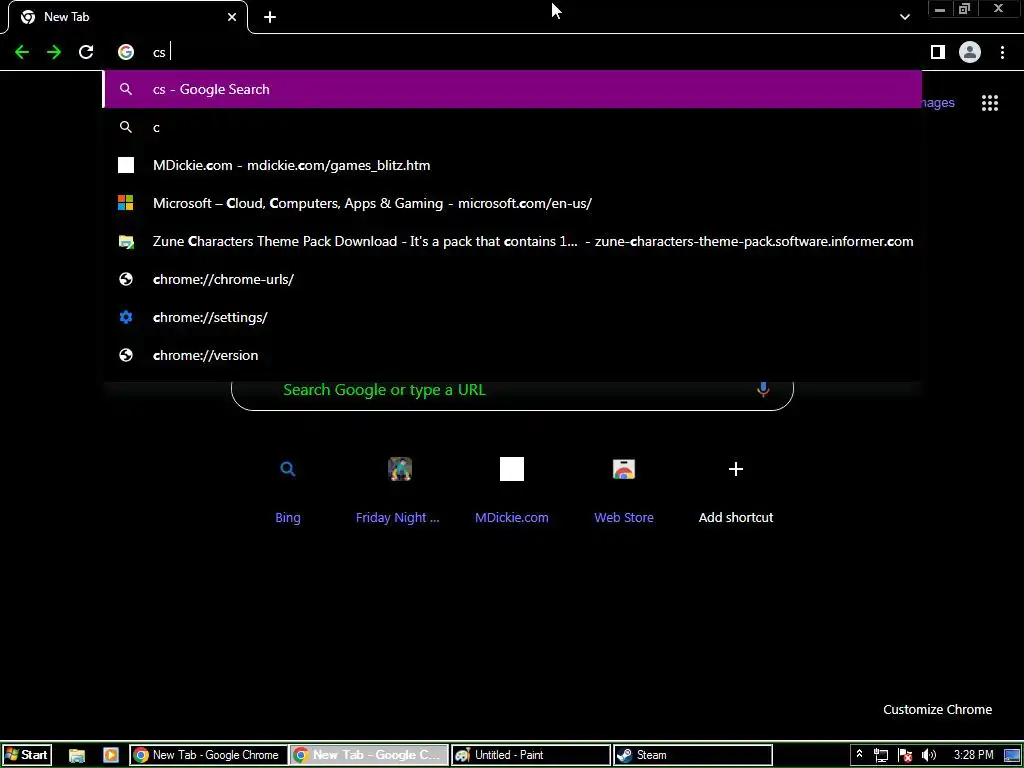Open the folder icon in quick launch
This screenshot has height=768, width=1024.
pos(77,755)
